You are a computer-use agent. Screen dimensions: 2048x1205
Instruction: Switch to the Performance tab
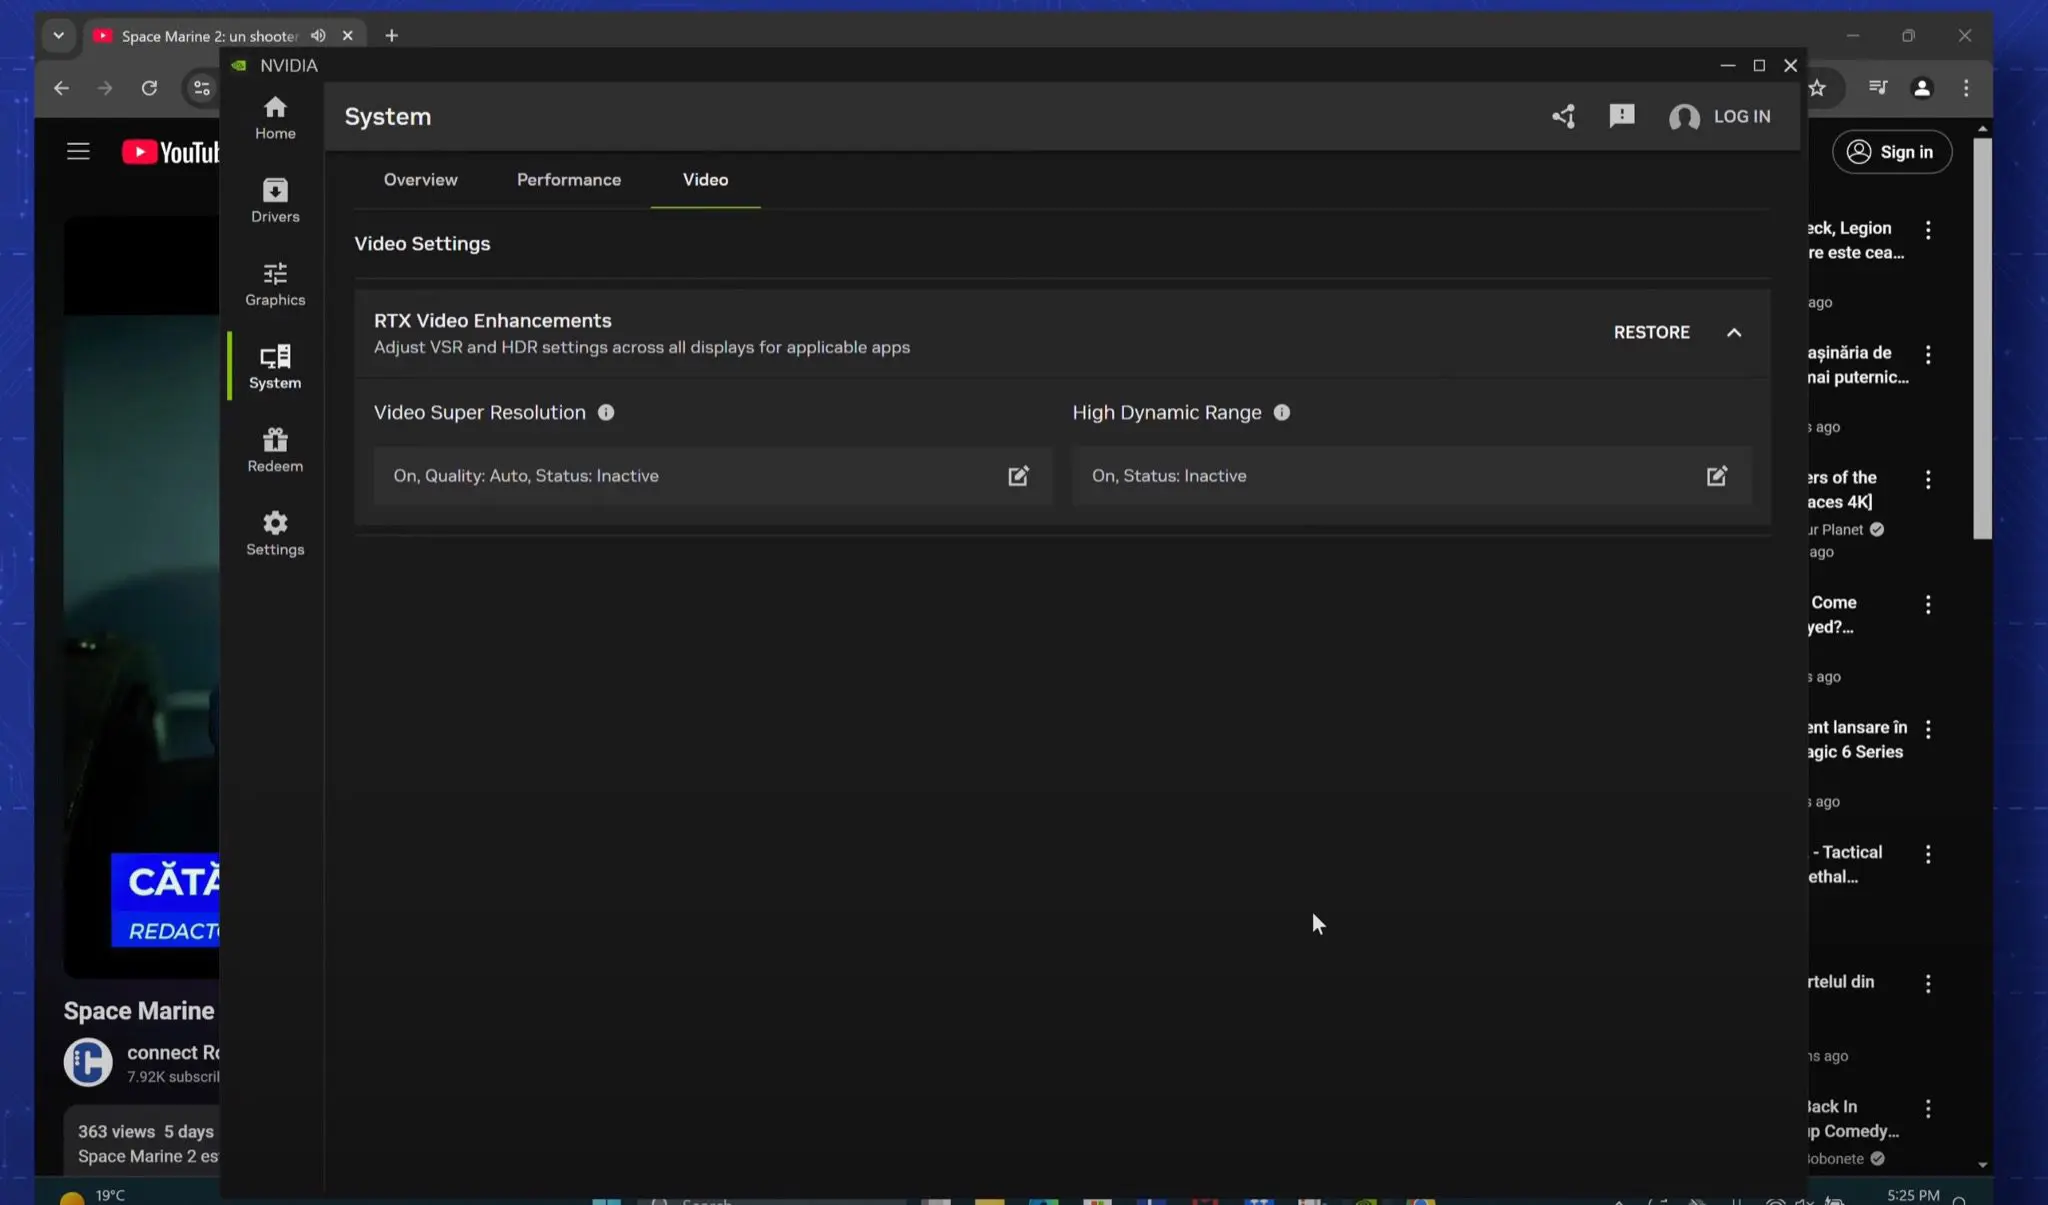(569, 180)
